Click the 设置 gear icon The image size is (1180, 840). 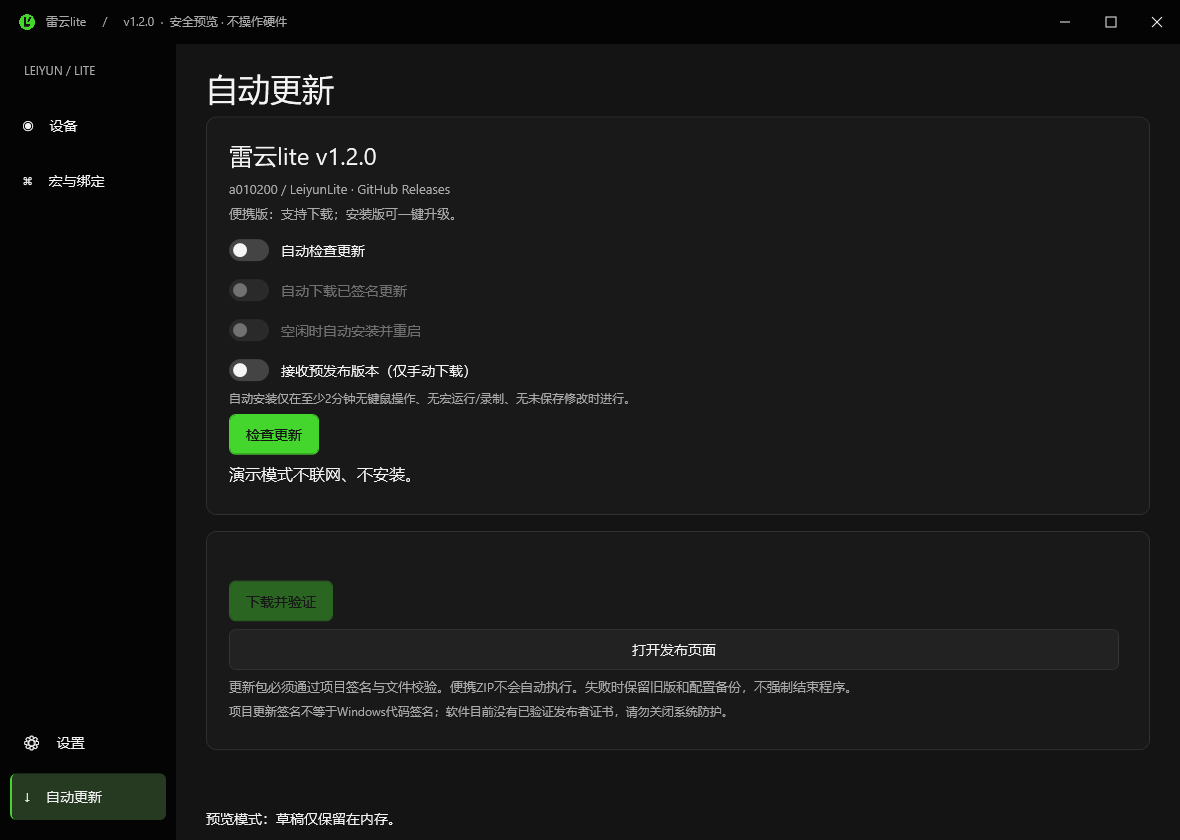coord(32,743)
